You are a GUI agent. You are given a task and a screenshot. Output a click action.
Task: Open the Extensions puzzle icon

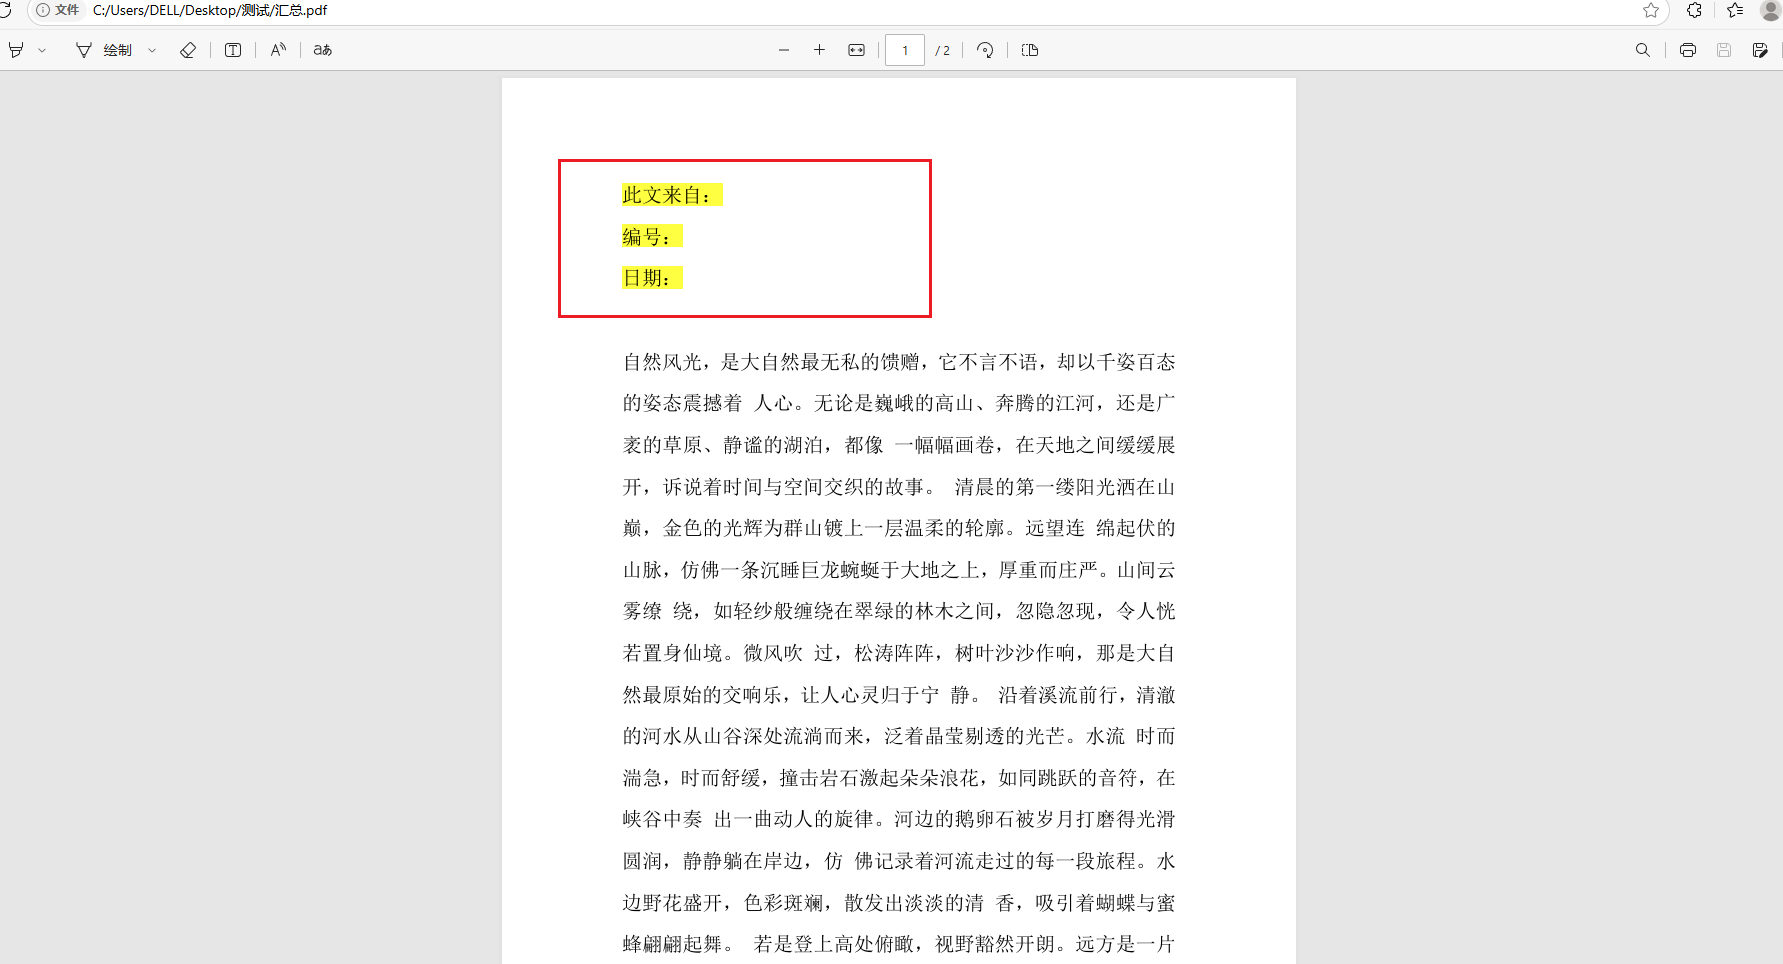[x=1694, y=11]
